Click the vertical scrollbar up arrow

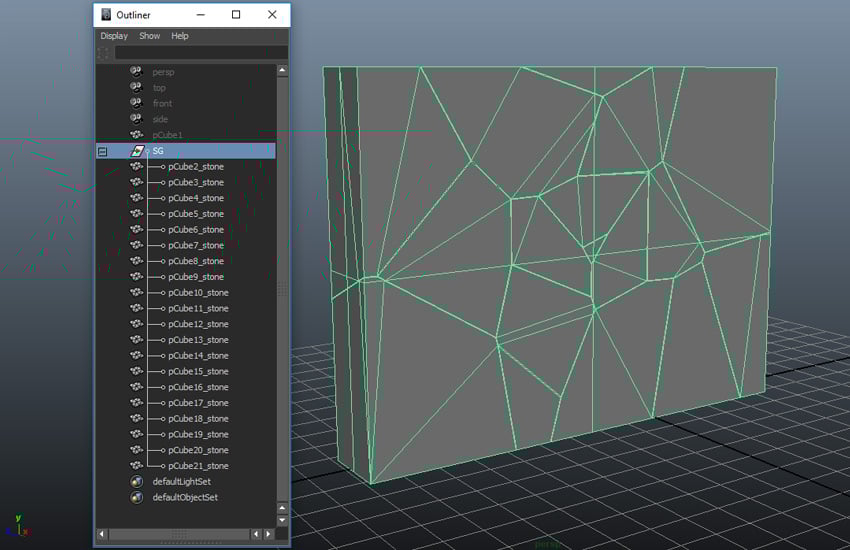coord(282,71)
